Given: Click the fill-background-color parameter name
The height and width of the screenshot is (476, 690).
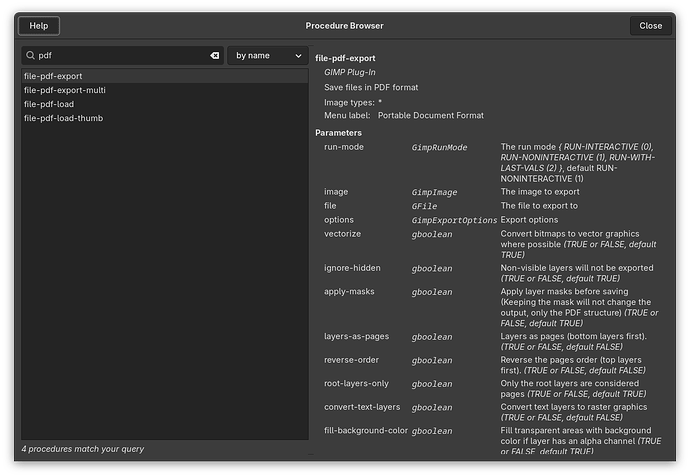Looking at the screenshot, I should (x=366, y=431).
